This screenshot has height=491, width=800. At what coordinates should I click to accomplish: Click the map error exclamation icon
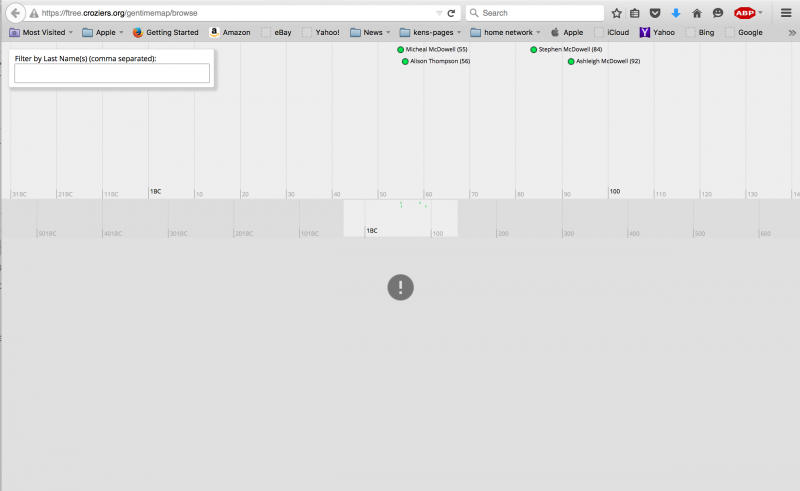pos(401,287)
